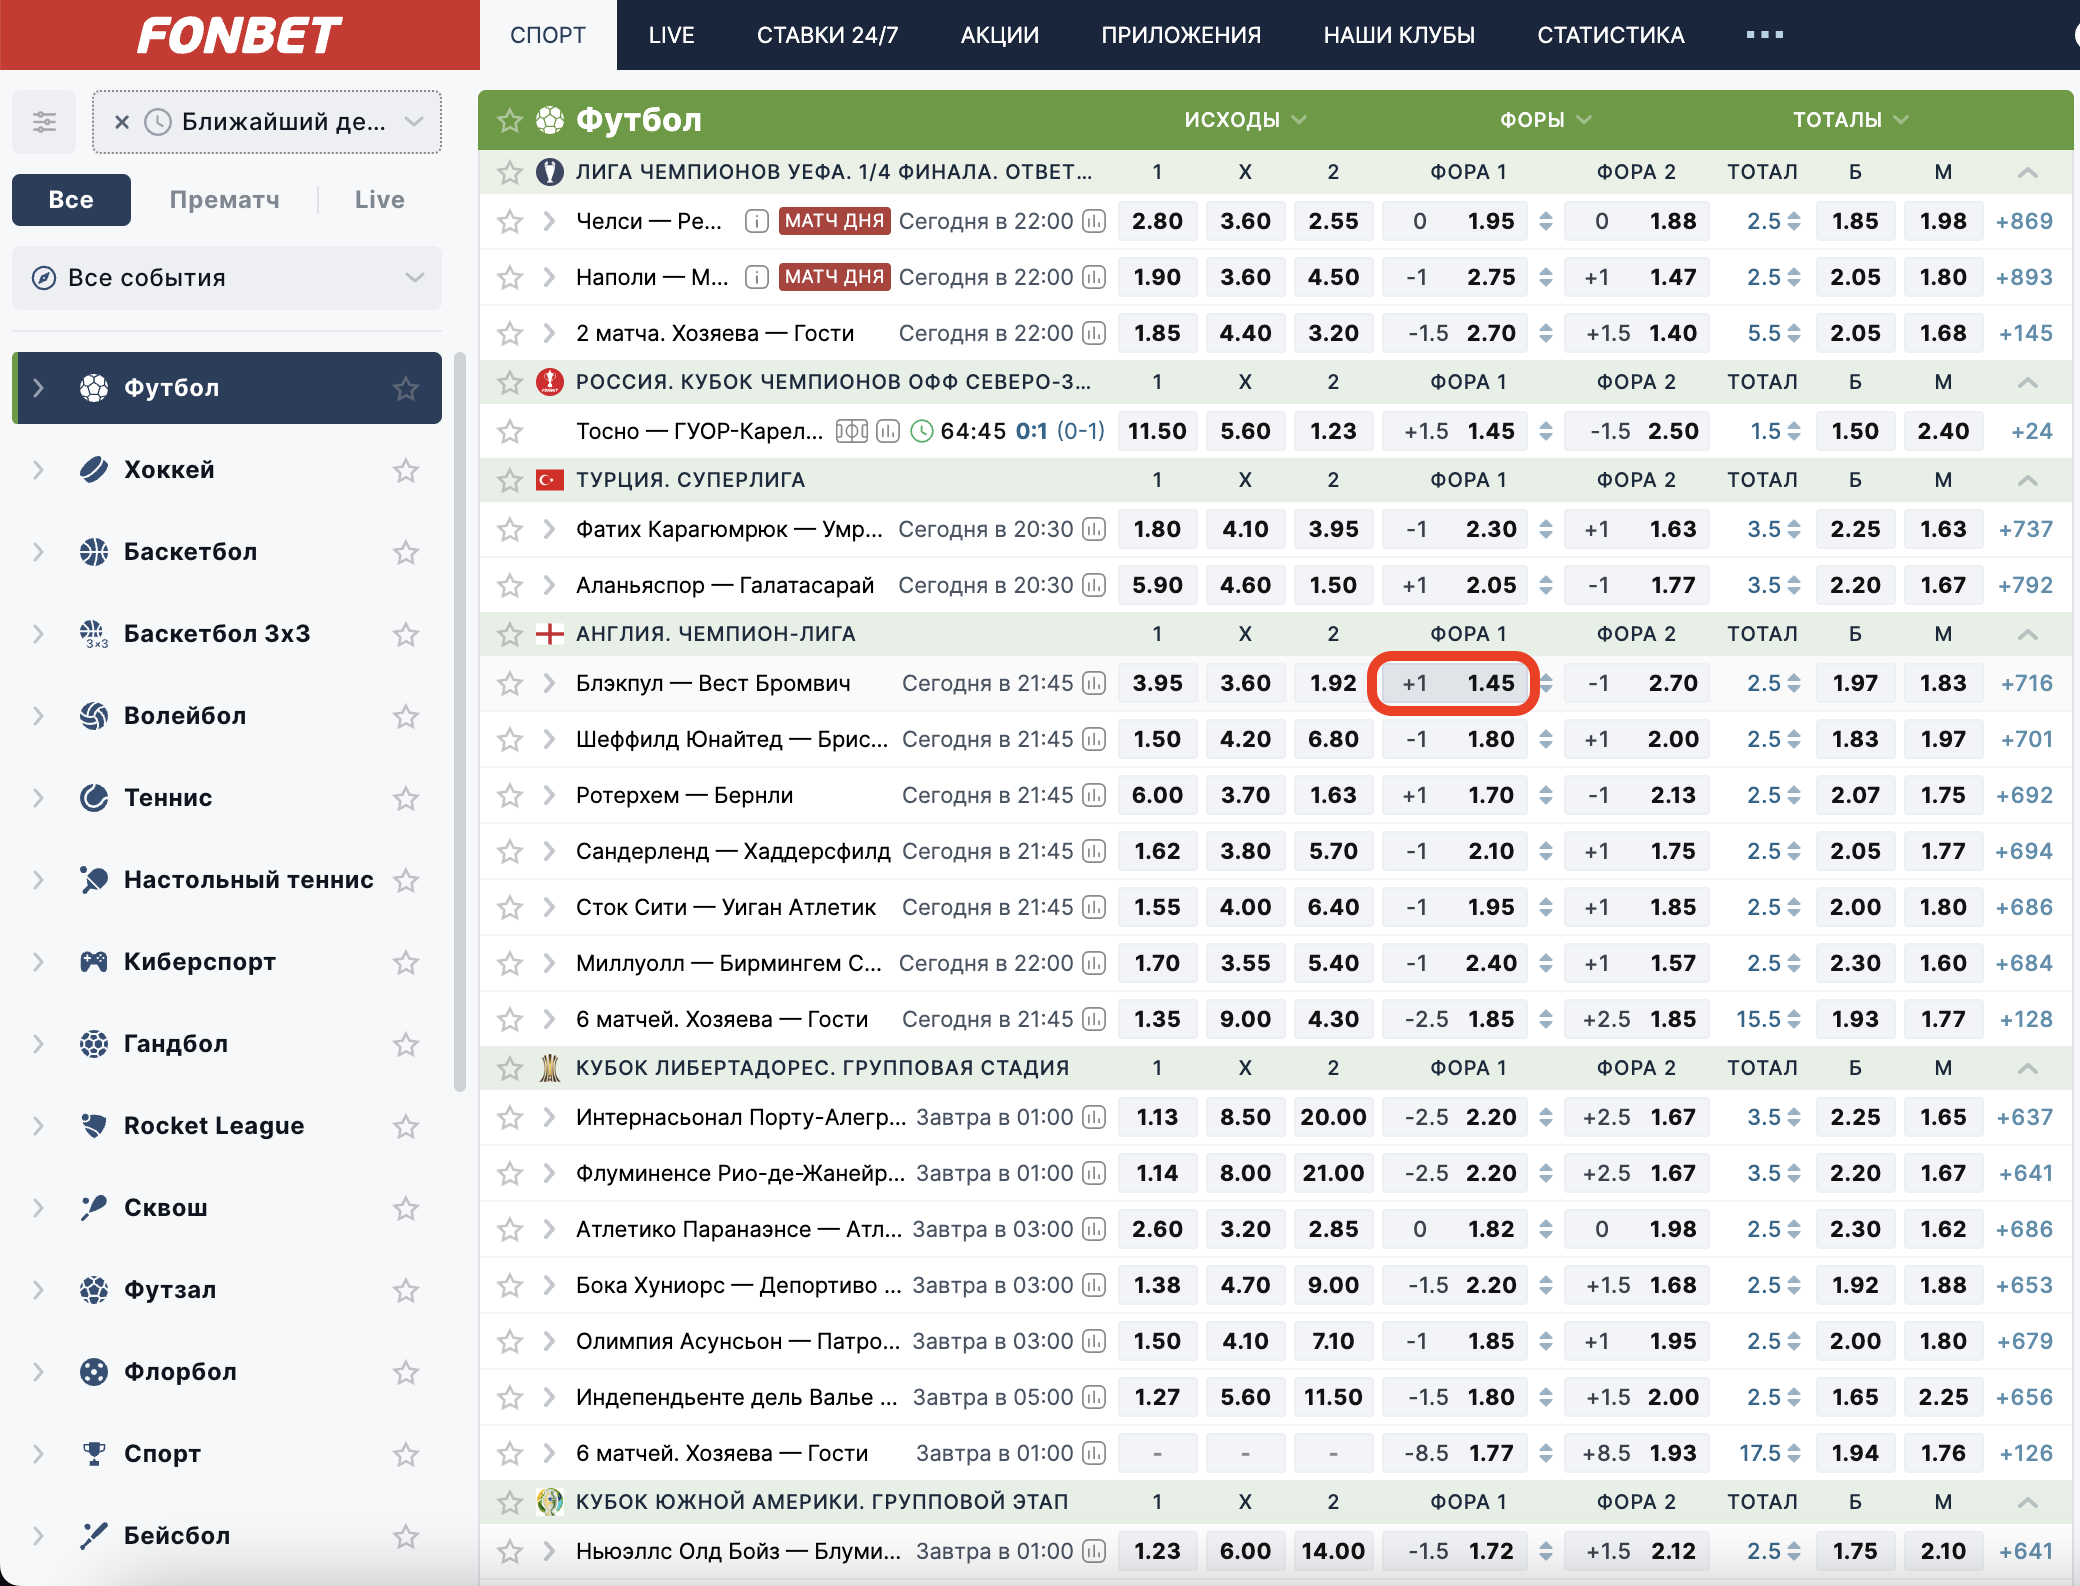Viewport: 2080px width, 1586px height.
Task: Select the Флорбол sport icon
Action: pos(94,1372)
